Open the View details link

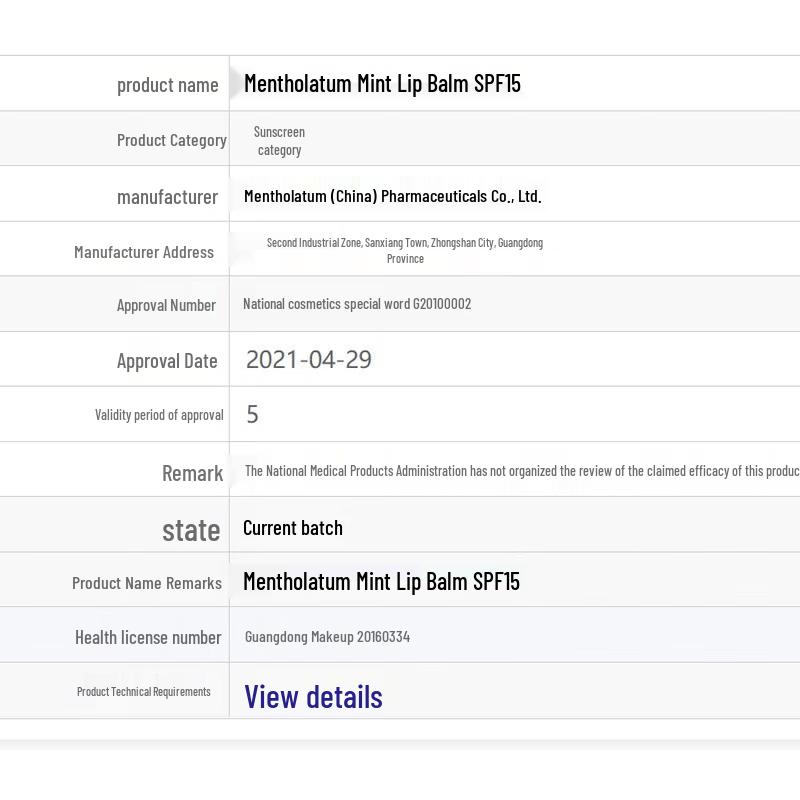[x=313, y=696]
